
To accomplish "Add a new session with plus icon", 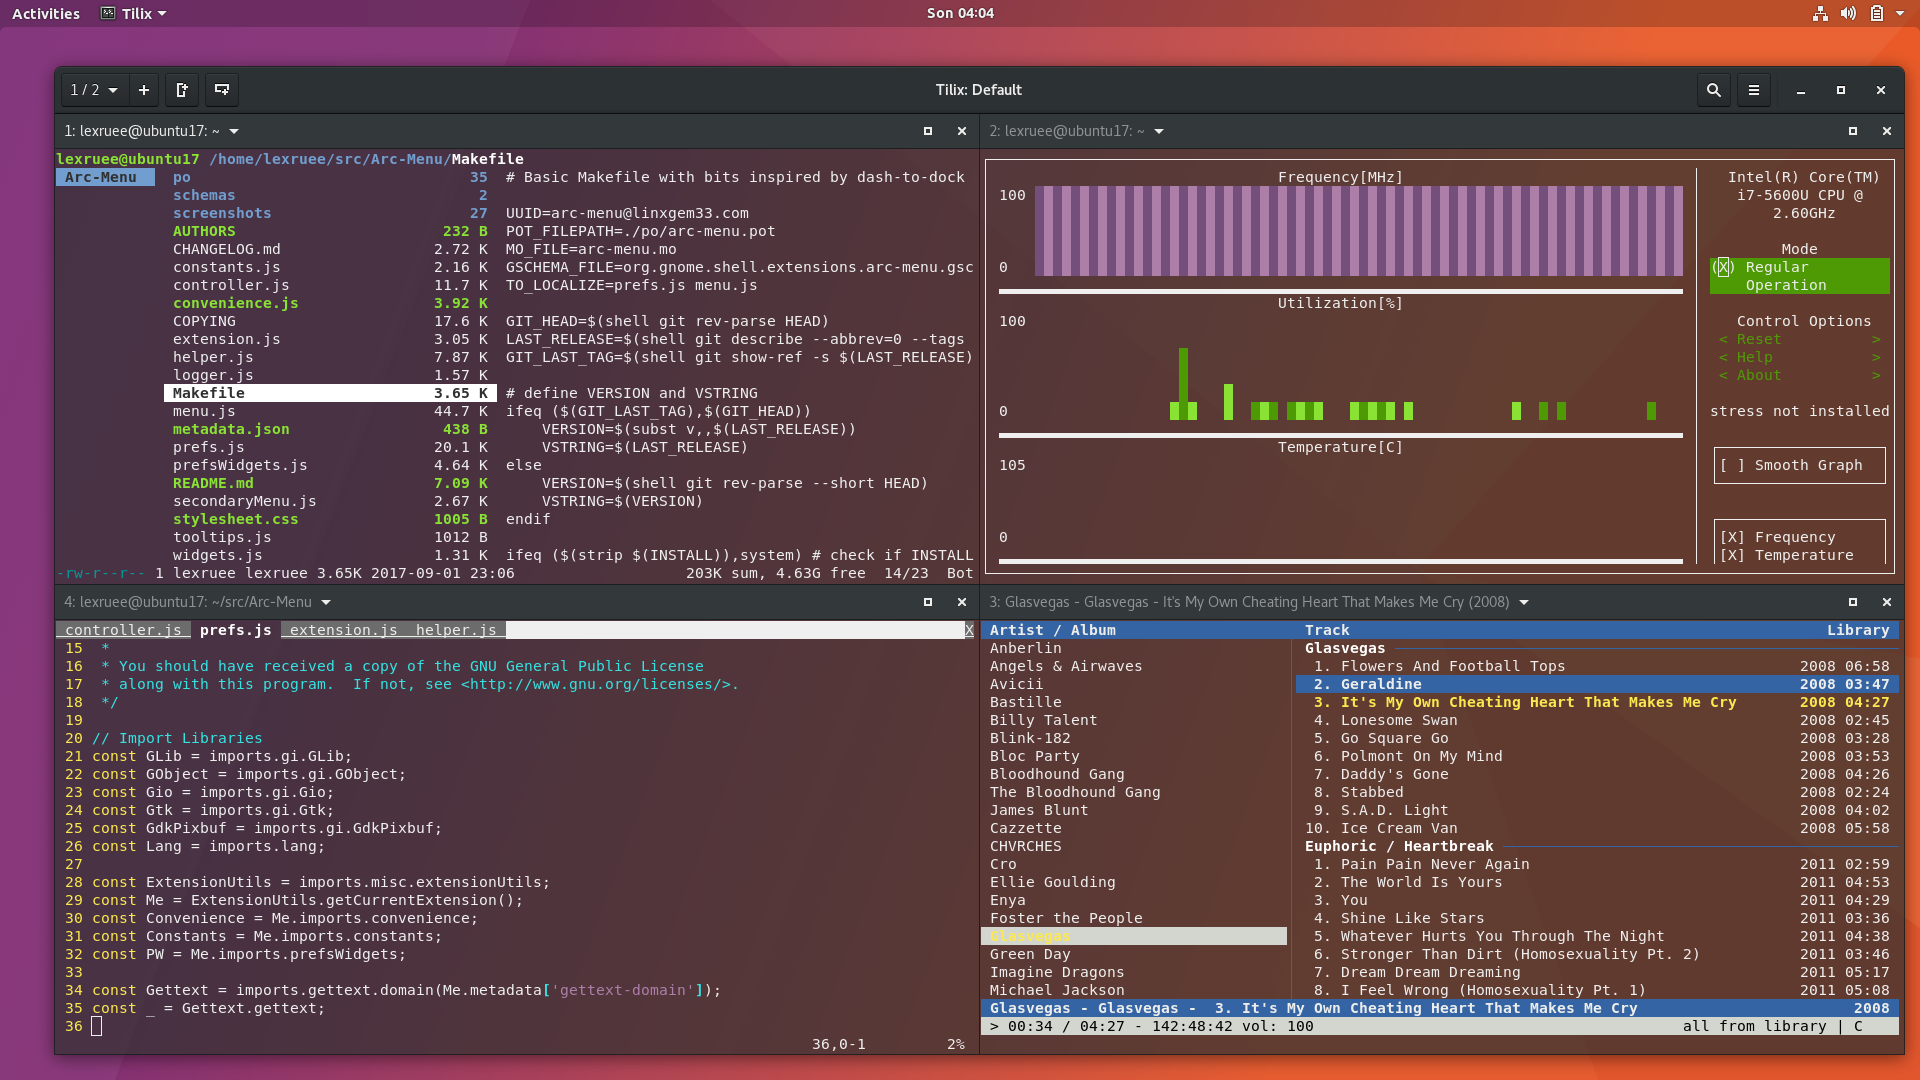I will coord(144,90).
